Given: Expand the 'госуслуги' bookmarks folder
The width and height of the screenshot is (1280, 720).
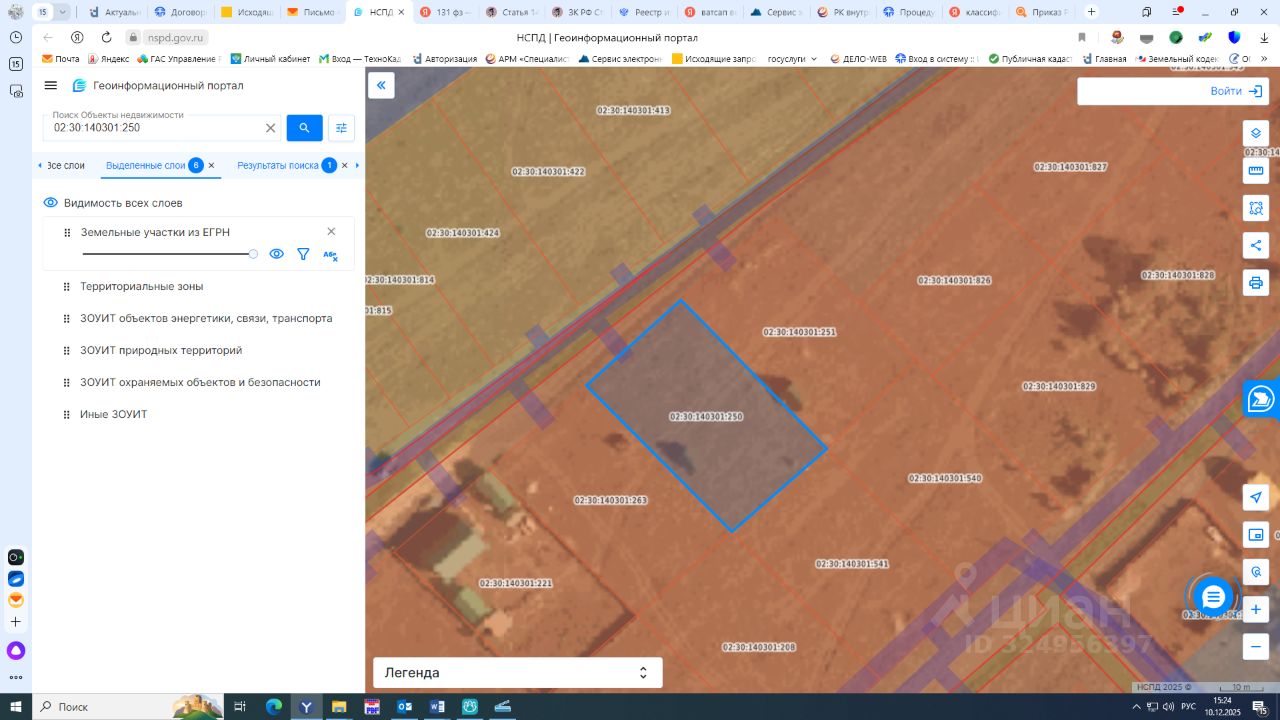Looking at the screenshot, I should [x=792, y=59].
